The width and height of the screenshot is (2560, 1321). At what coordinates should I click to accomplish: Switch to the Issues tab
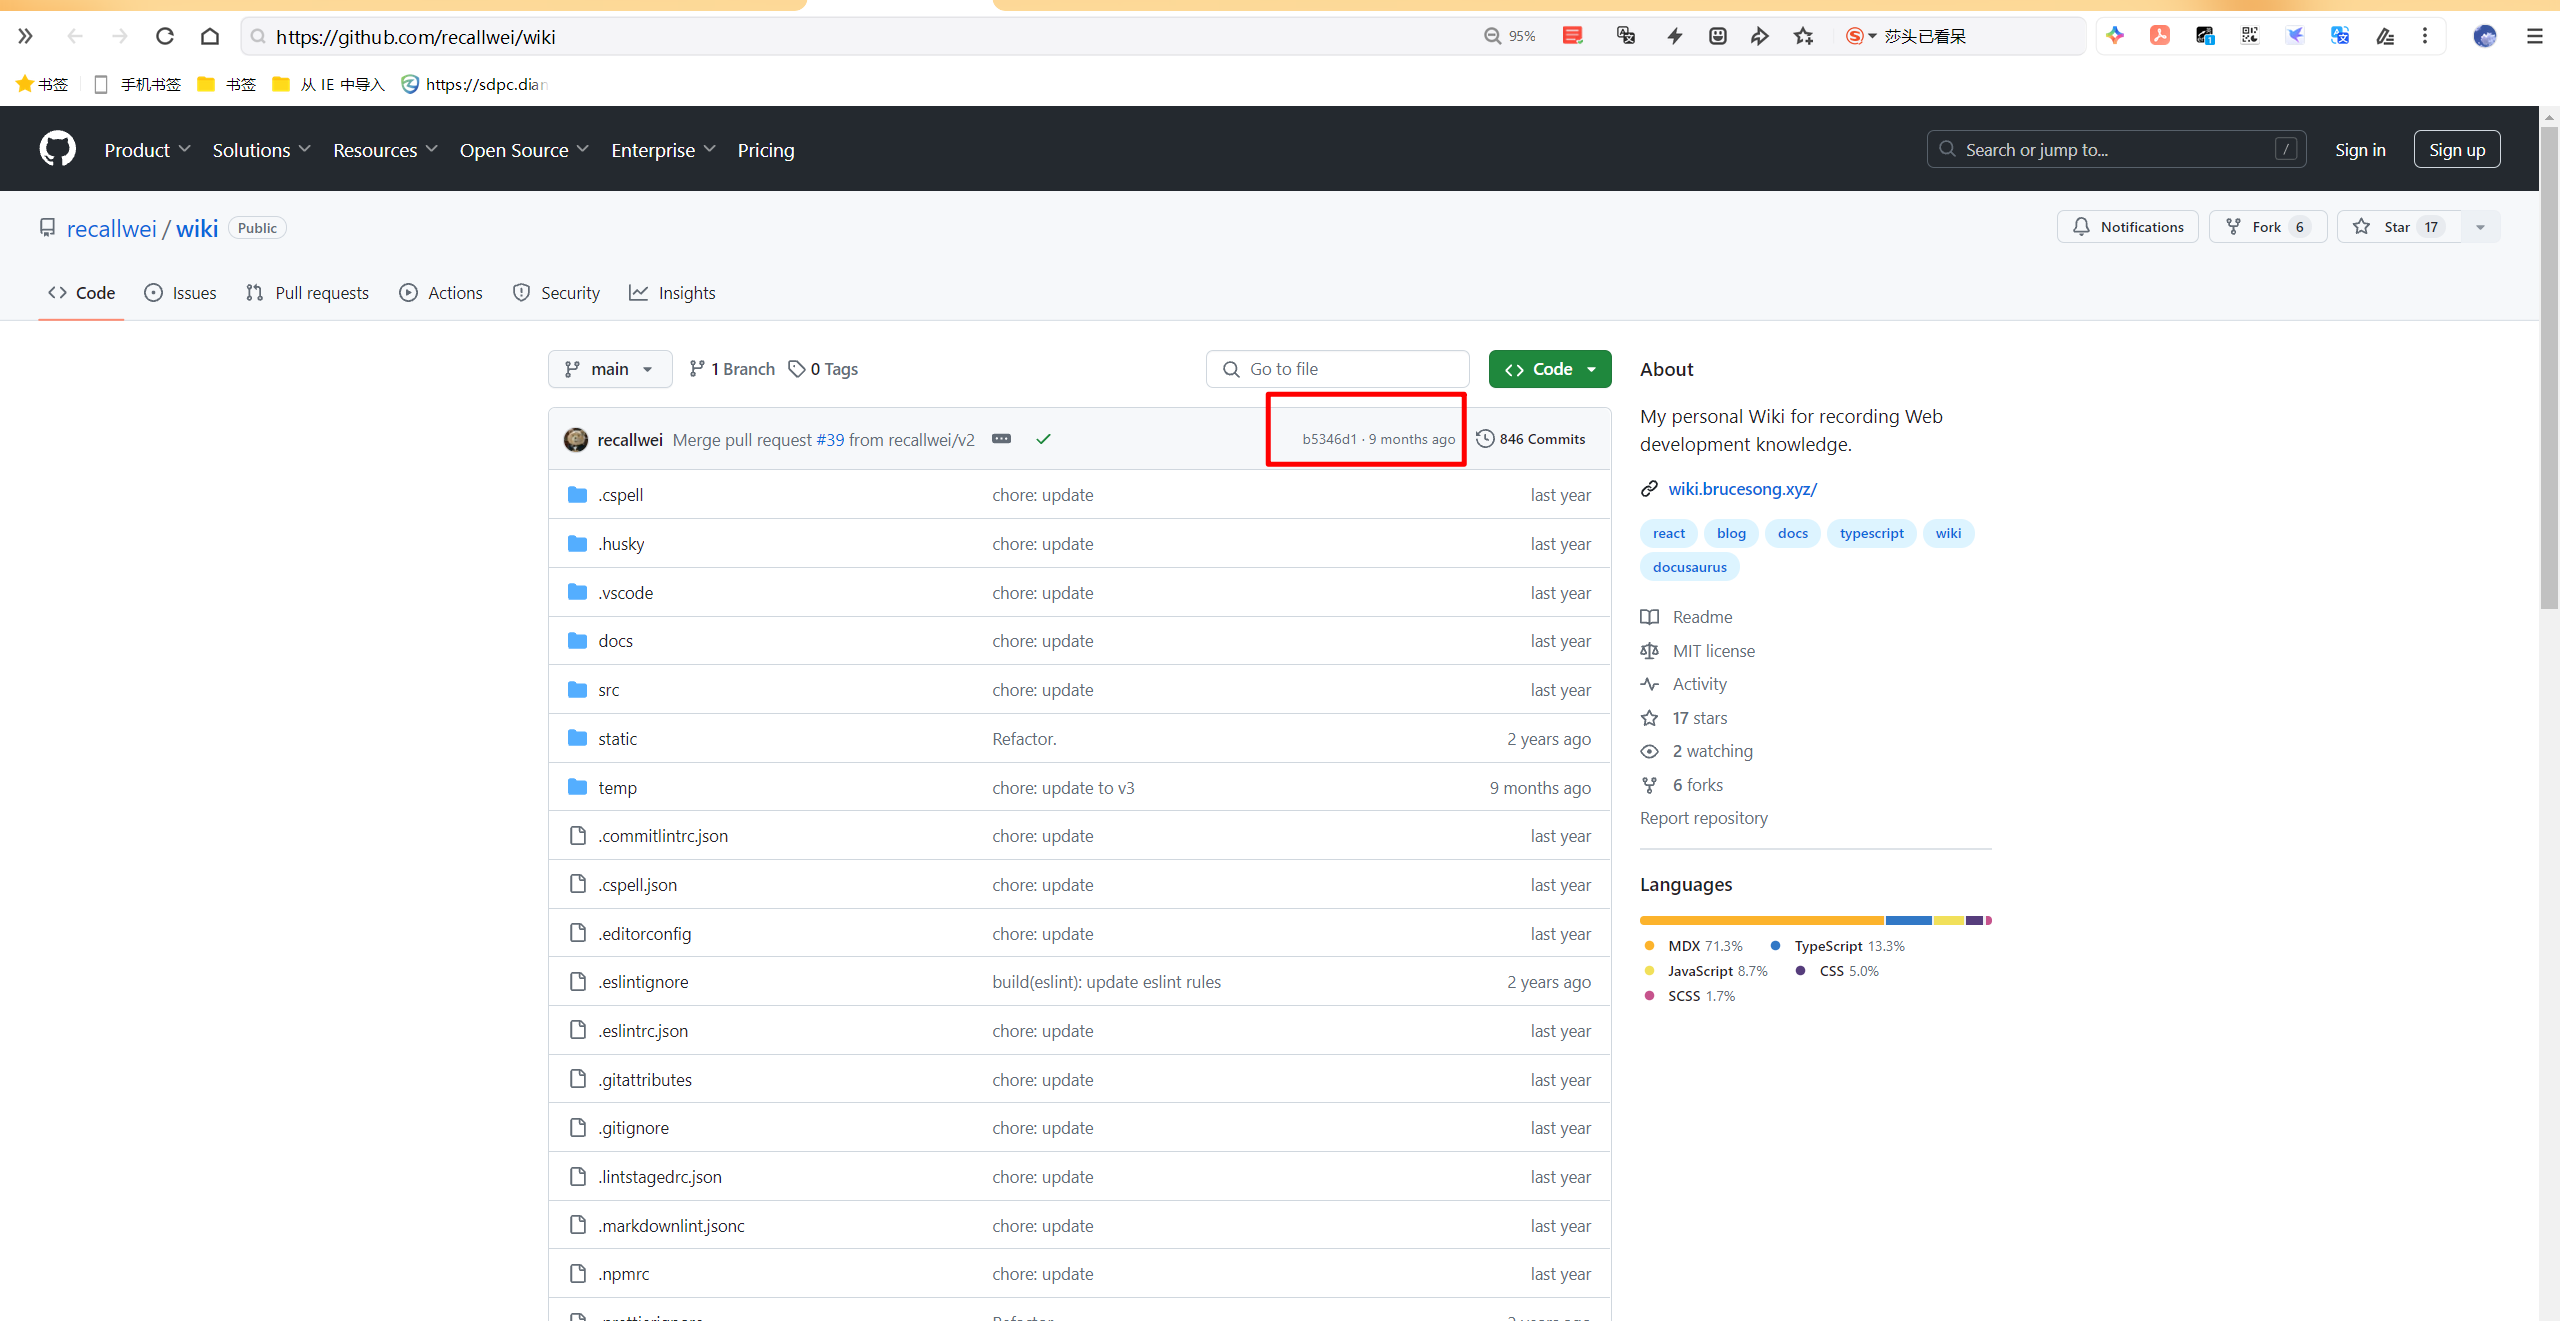click(x=180, y=293)
